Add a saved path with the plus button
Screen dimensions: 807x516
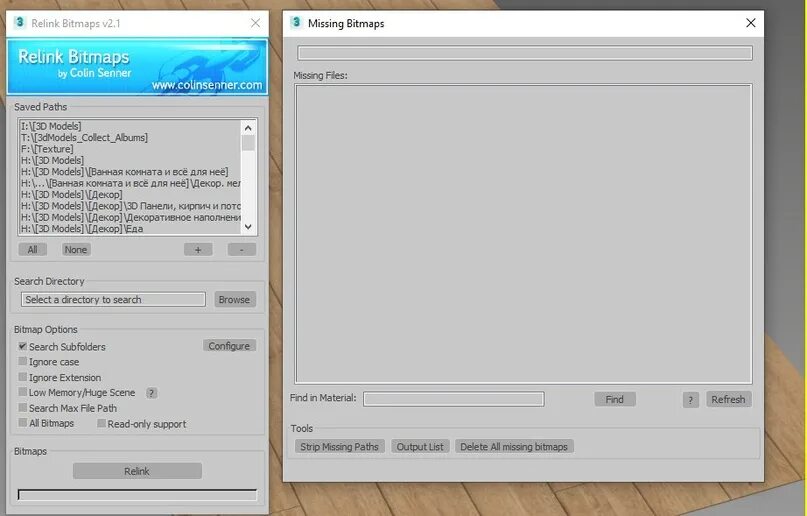point(198,250)
